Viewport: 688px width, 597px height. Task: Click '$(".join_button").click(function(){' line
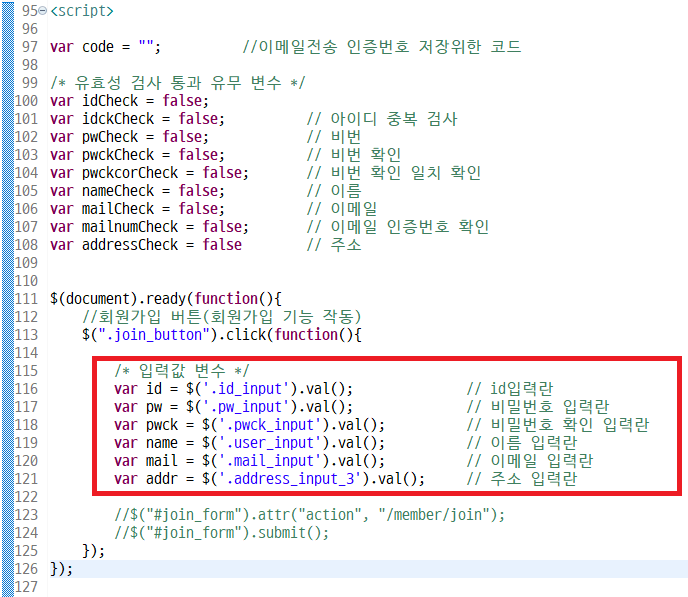tap(222, 334)
